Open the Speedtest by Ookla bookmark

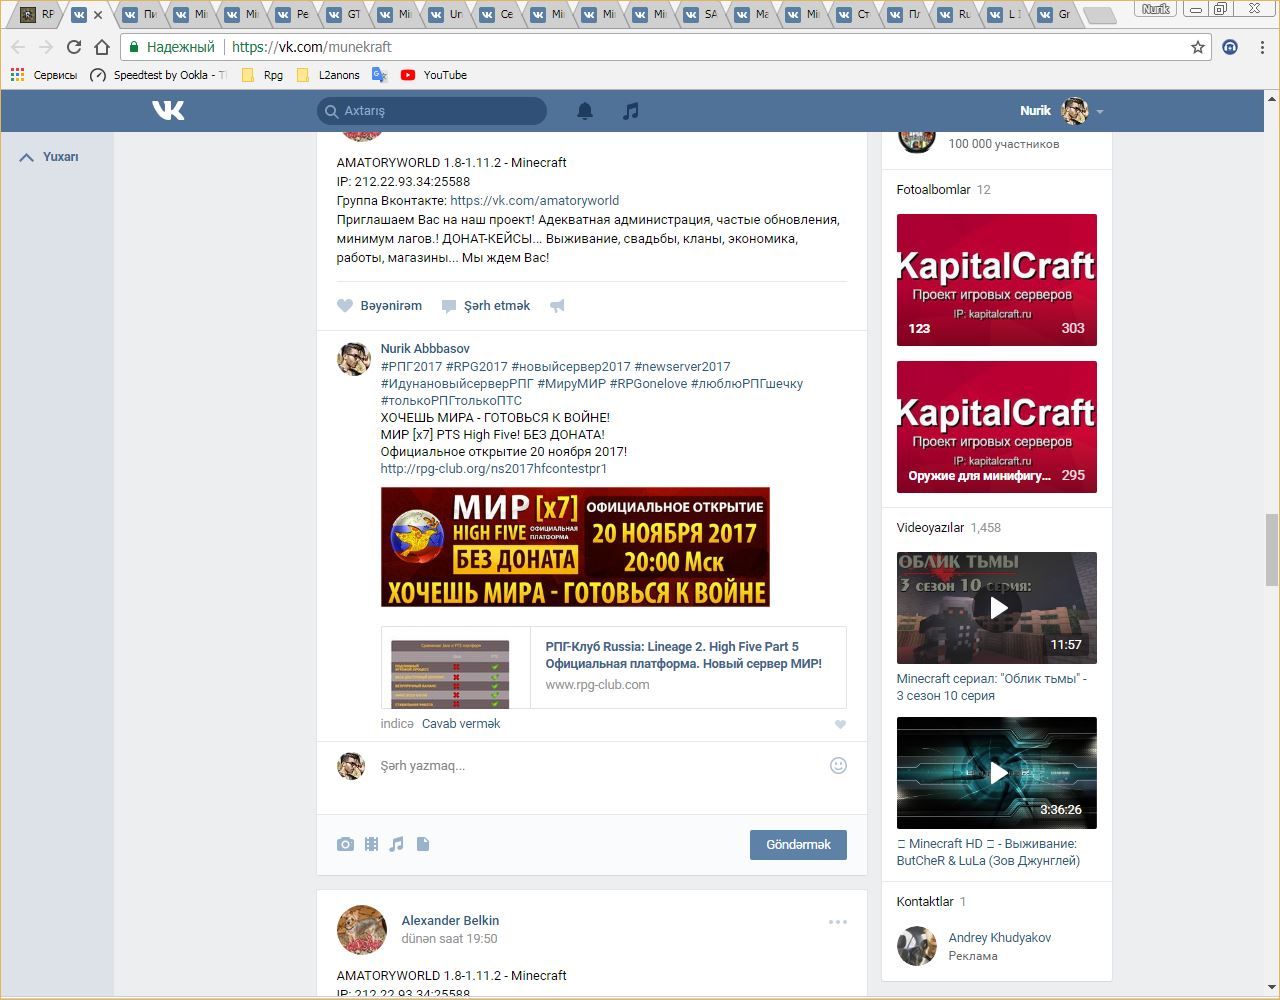(x=158, y=75)
